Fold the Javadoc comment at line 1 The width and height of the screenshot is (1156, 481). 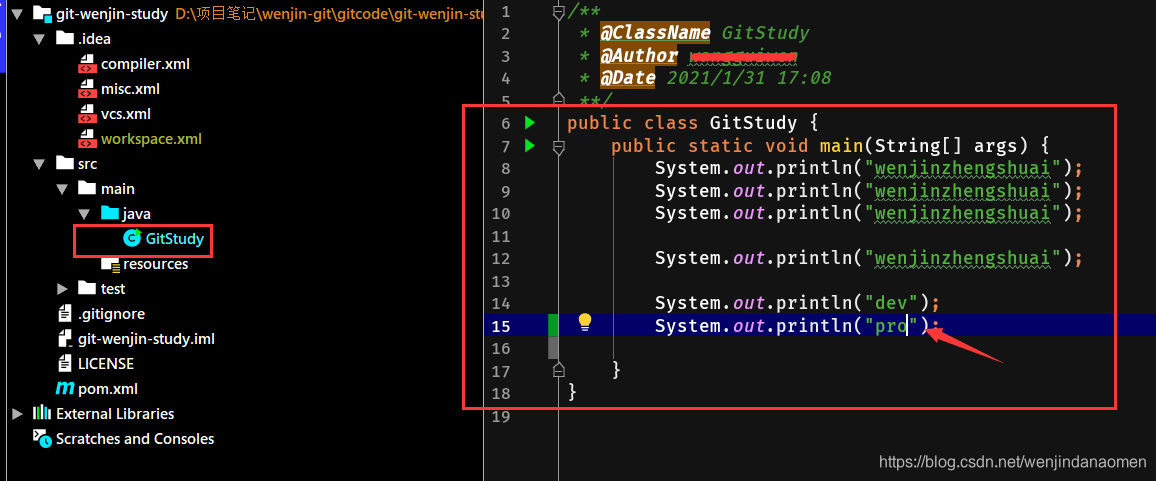pyautogui.click(x=558, y=11)
